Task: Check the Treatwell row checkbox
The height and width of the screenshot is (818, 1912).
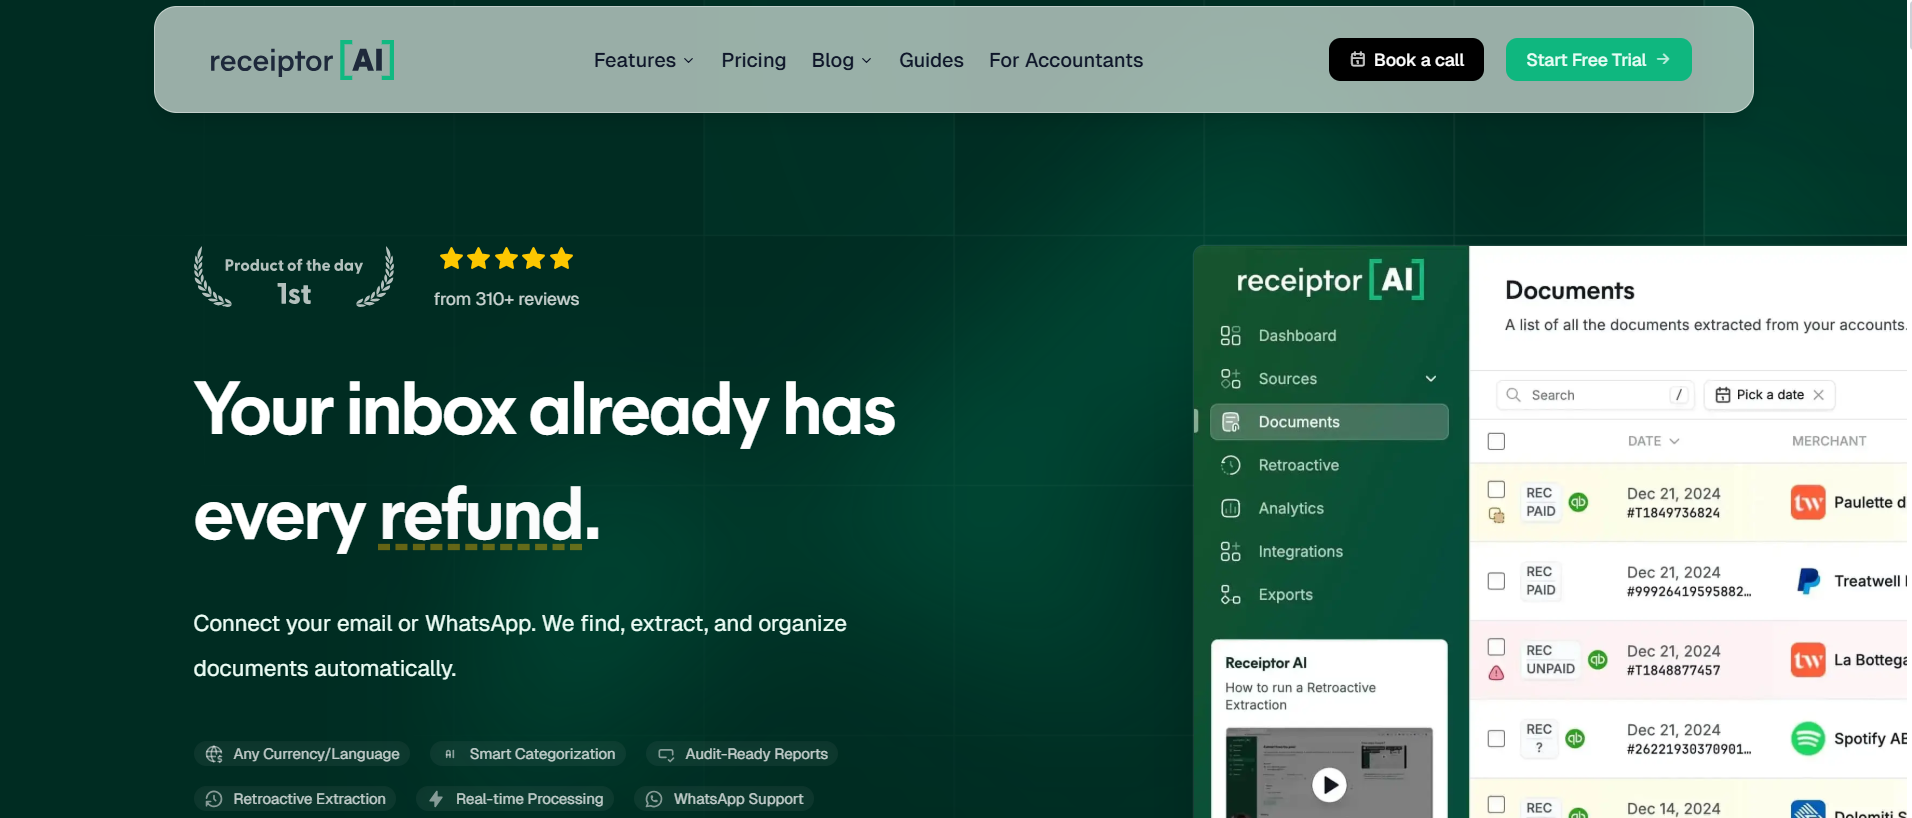Action: pos(1496,581)
